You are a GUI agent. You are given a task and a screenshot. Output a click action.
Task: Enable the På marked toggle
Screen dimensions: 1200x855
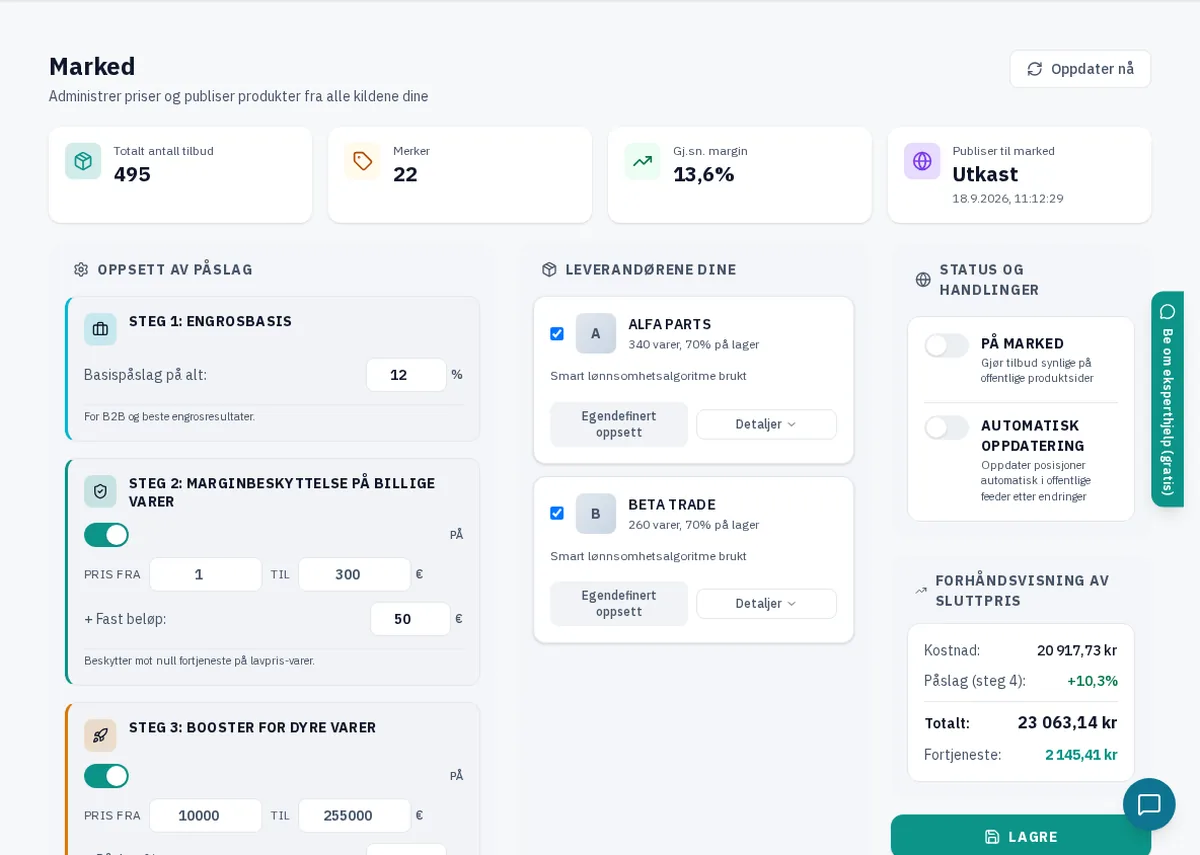(x=946, y=345)
